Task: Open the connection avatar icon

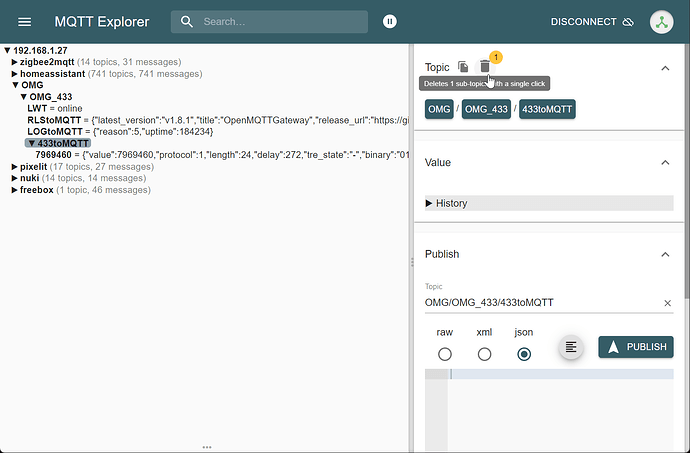Action: [x=661, y=22]
